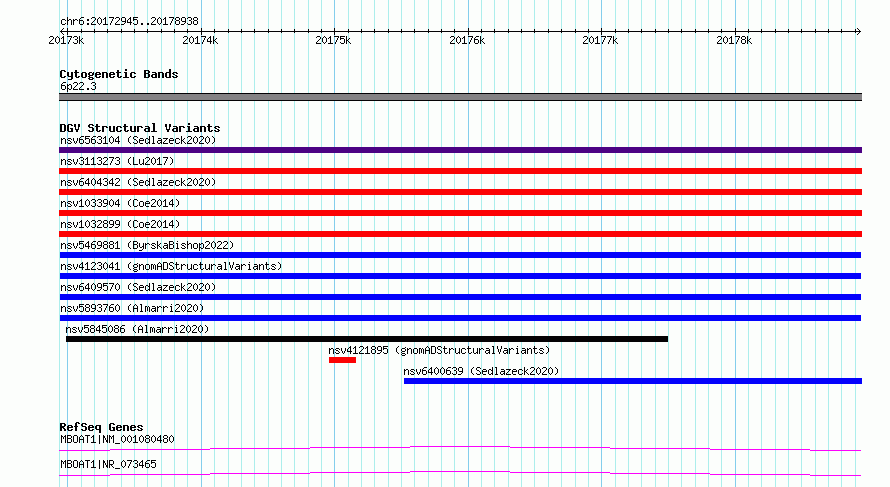890x487 pixels.
Task: Select the nsv1032899 (Coe2014) label
Action: (120, 224)
